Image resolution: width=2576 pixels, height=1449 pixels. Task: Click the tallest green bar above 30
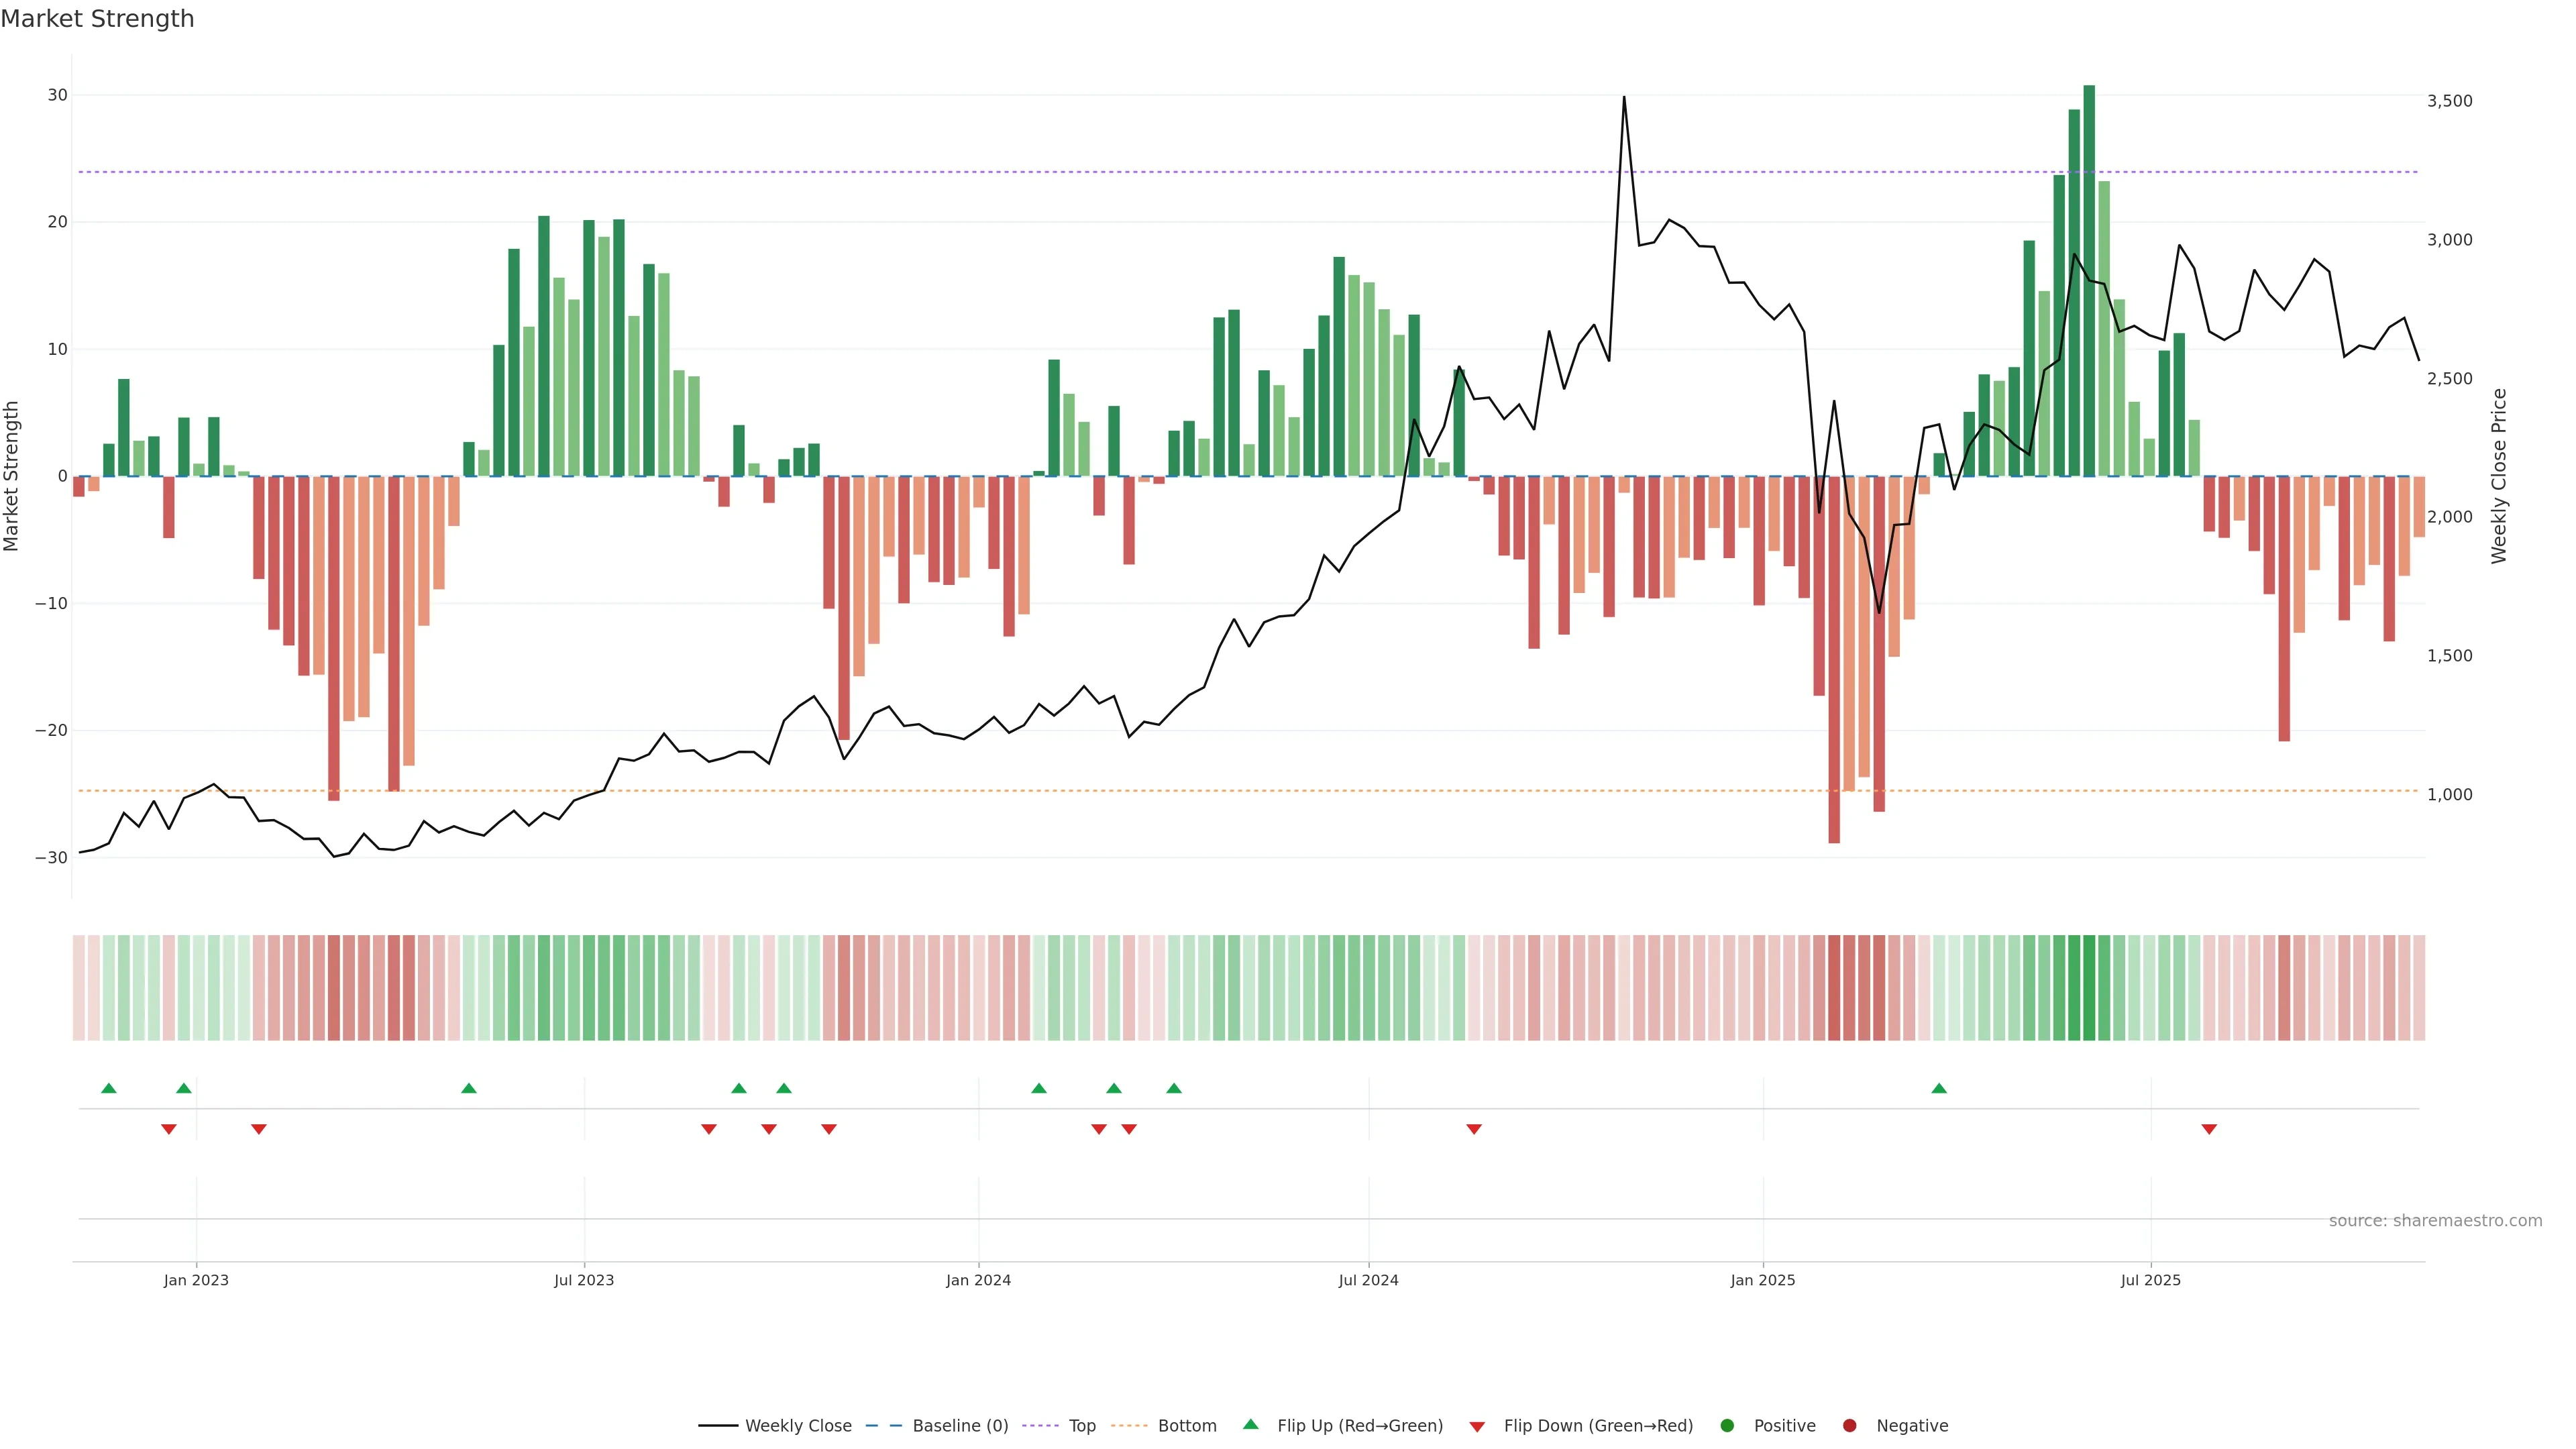point(2089,280)
